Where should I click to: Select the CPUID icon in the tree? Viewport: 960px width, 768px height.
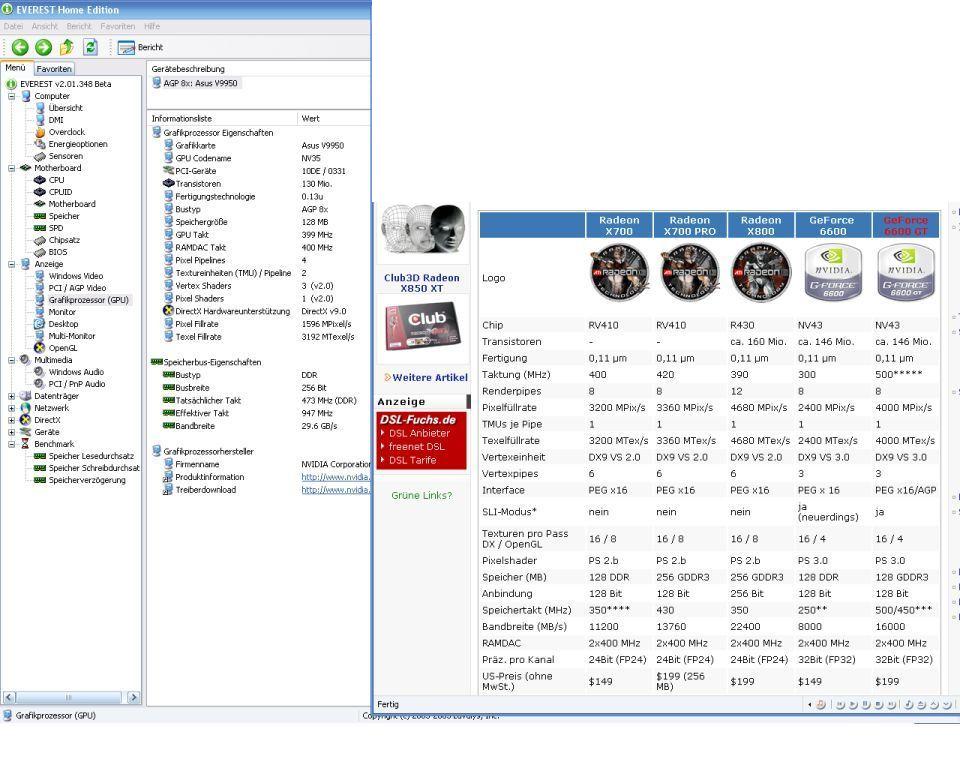tap(40, 192)
